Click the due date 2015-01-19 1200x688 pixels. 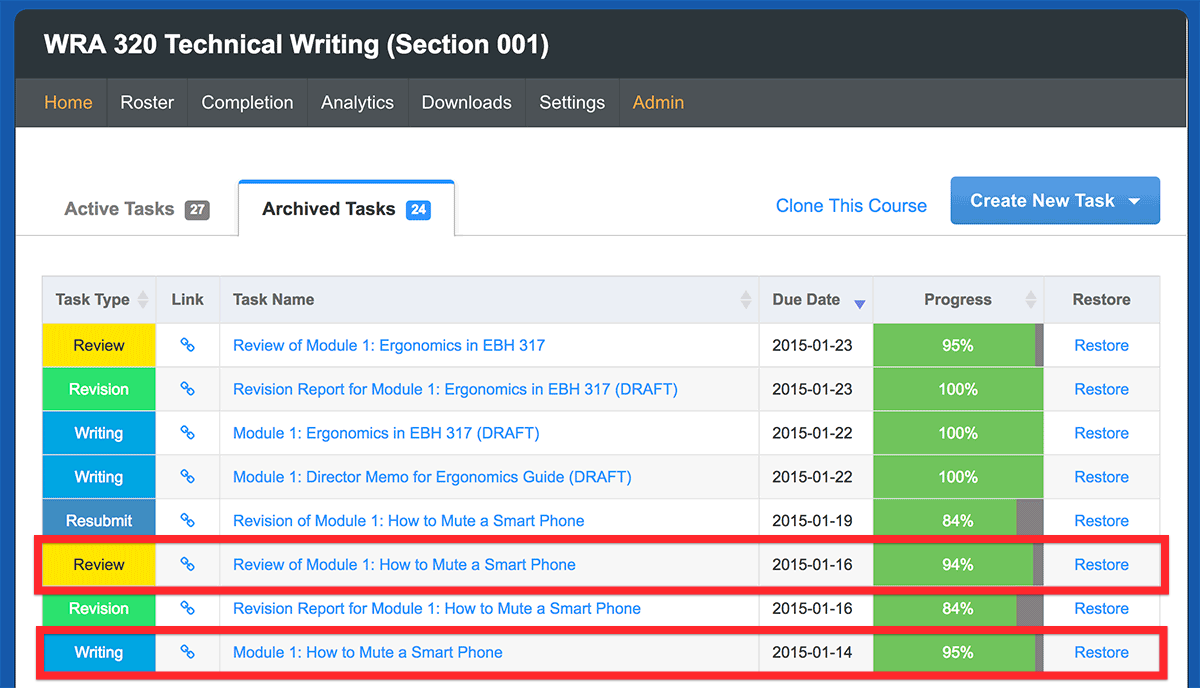point(813,521)
